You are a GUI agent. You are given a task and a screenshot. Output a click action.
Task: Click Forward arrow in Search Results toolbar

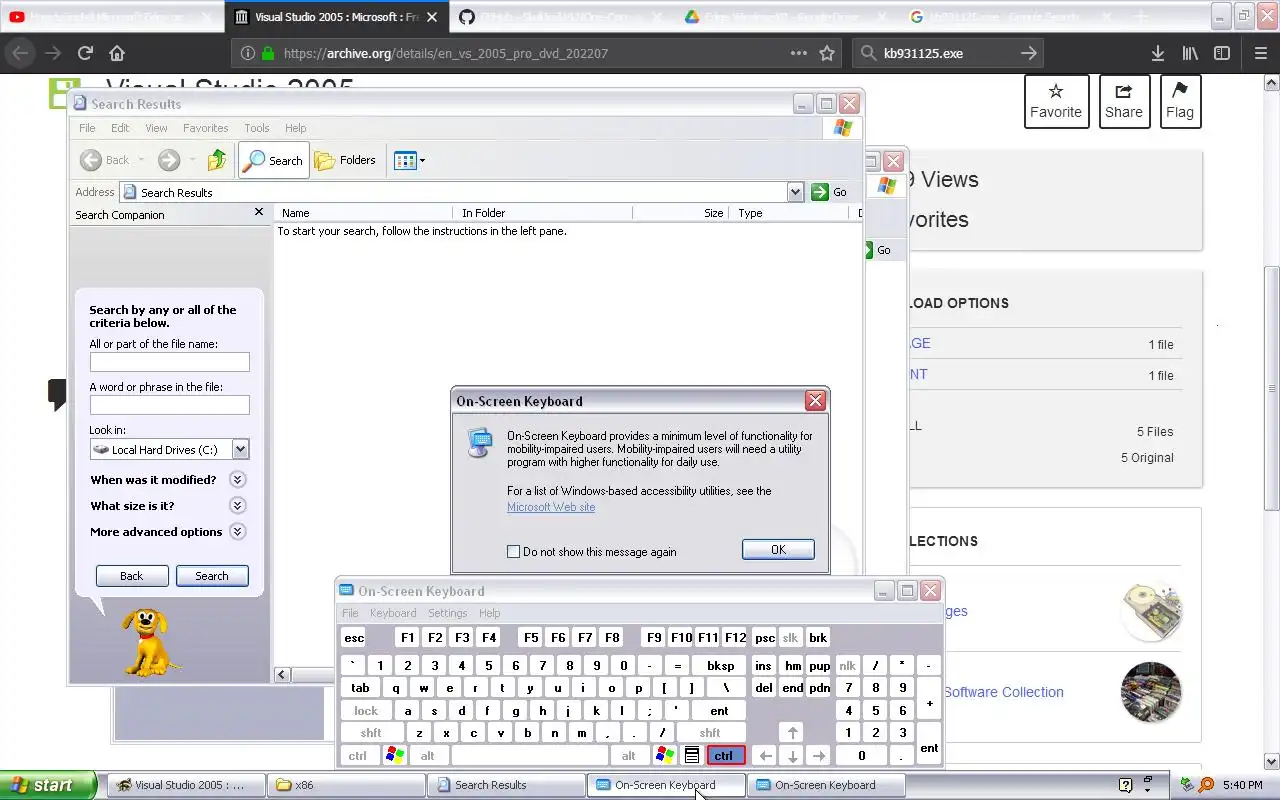pyautogui.click(x=169, y=160)
